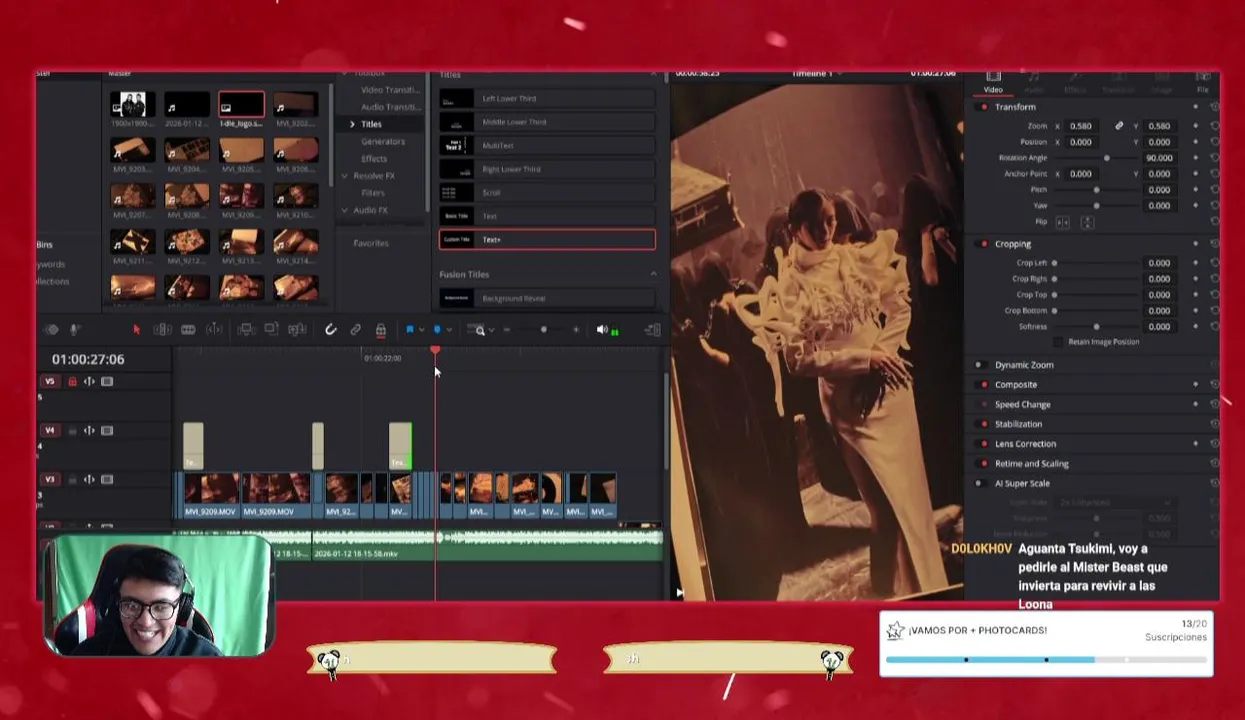Lock the V4 video track
The width and height of the screenshot is (1245, 720).
[x=72, y=430]
